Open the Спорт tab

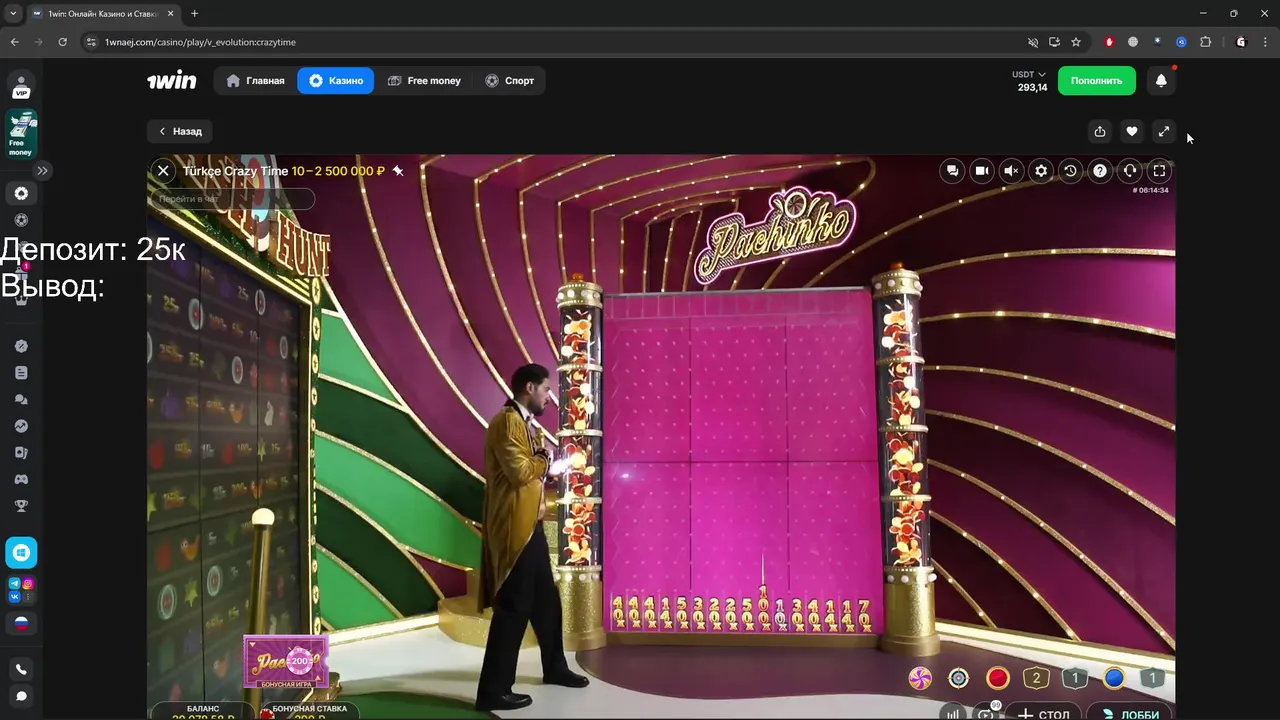point(510,81)
